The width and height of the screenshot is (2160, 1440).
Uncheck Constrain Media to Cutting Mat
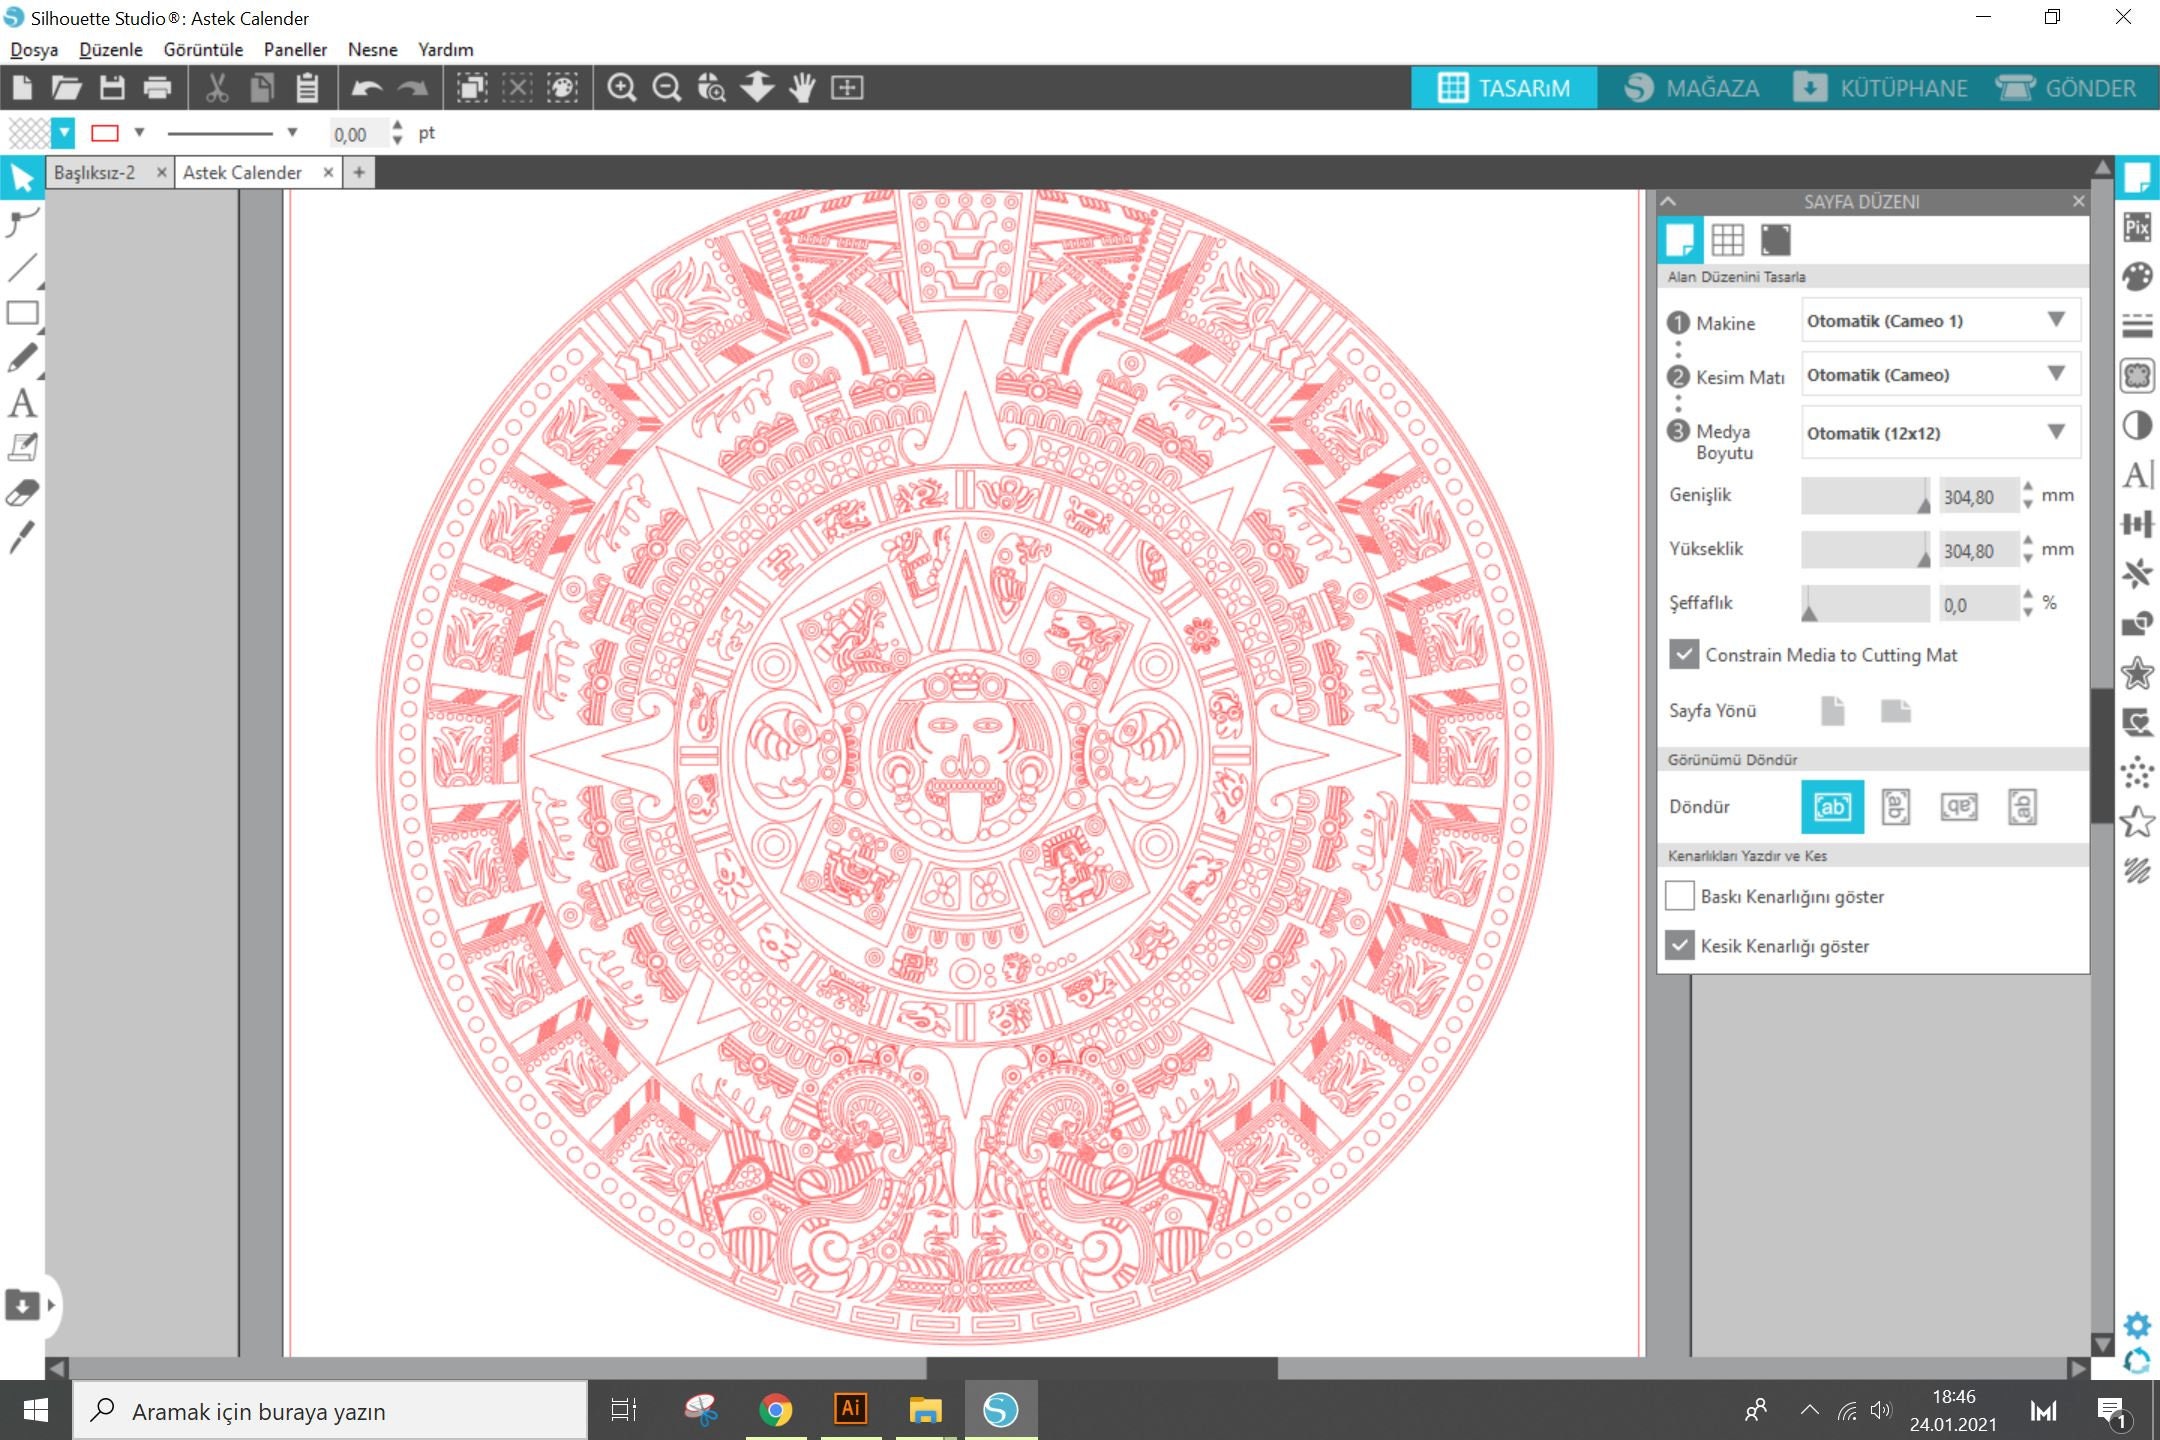click(1683, 655)
